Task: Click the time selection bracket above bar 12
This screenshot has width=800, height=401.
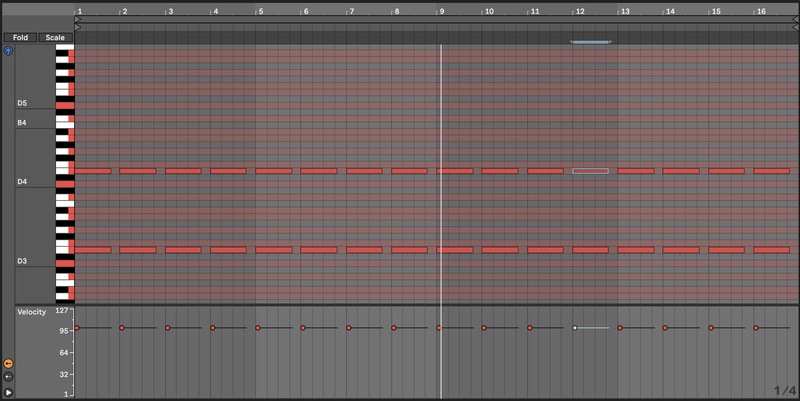Action: click(590, 42)
